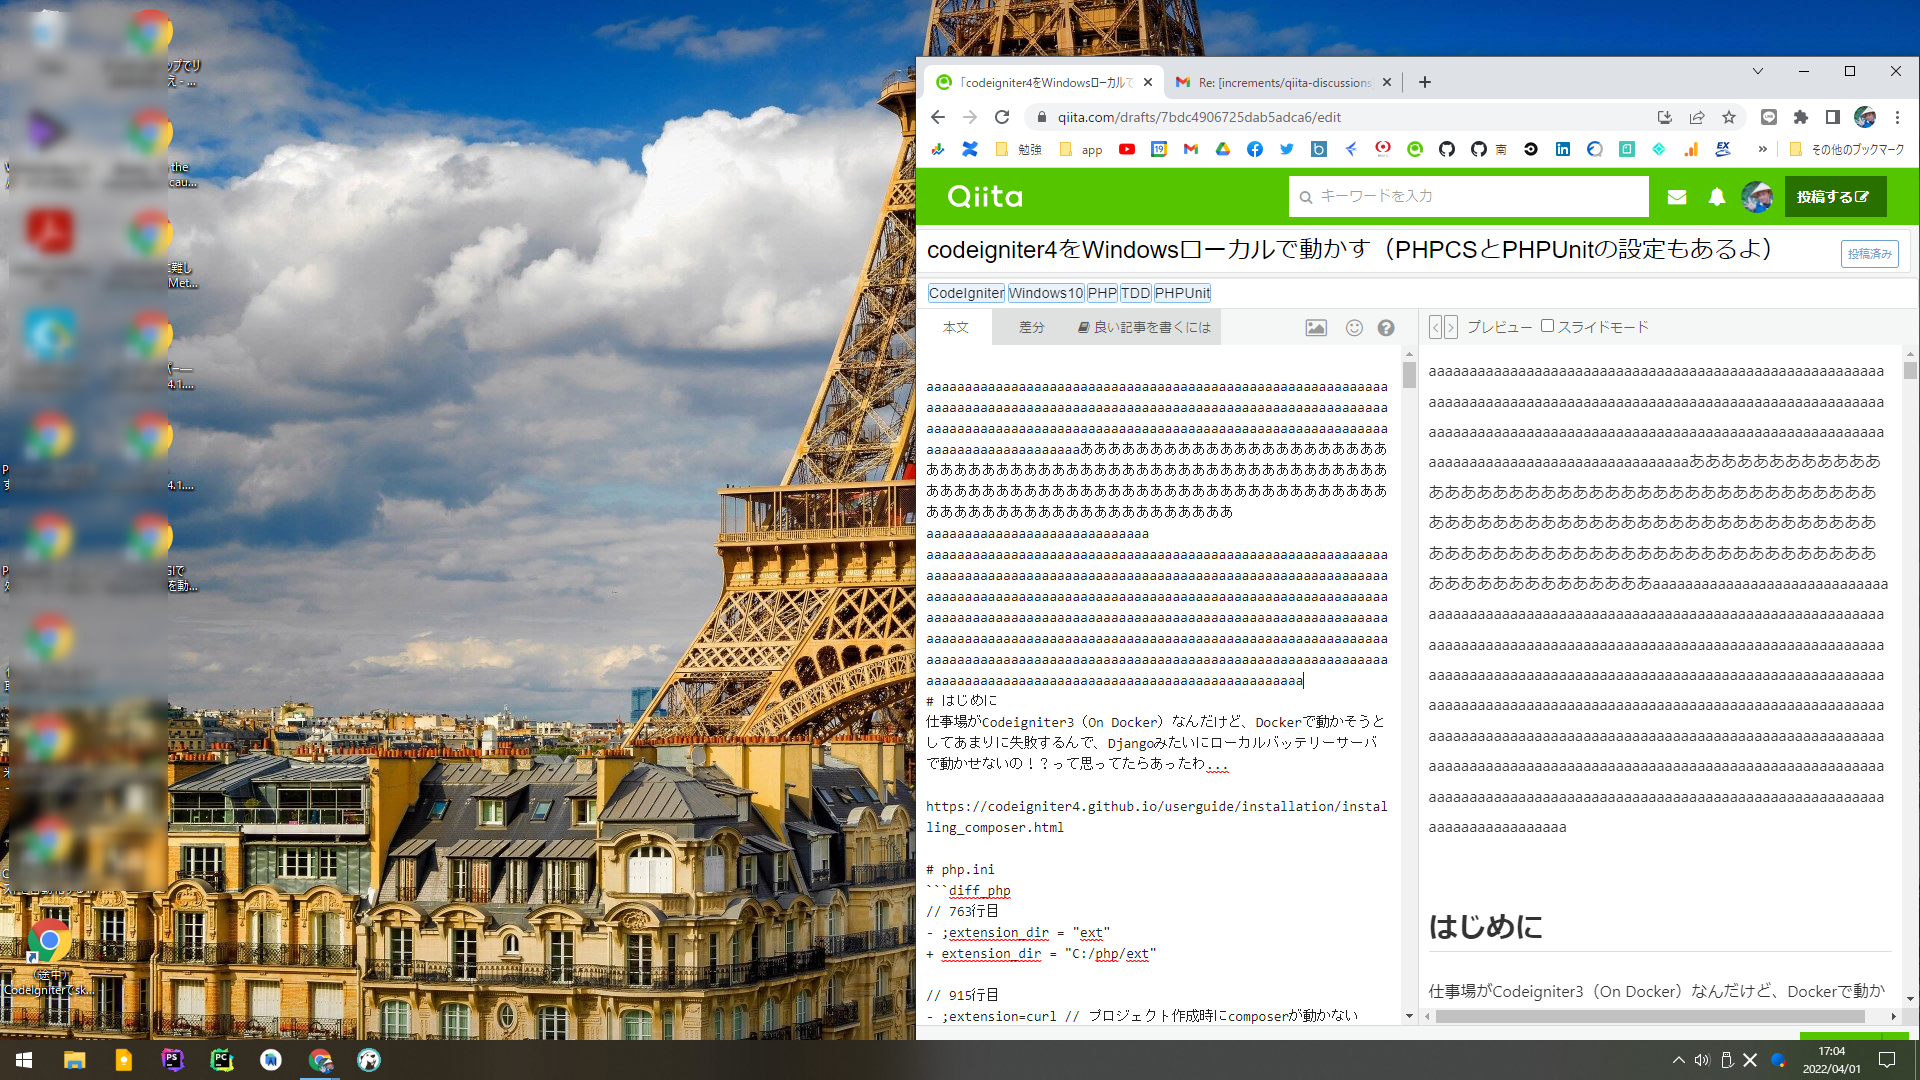Image resolution: width=1920 pixels, height=1080 pixels.
Task: Close the Gmail browser tab
Action: [x=1387, y=83]
